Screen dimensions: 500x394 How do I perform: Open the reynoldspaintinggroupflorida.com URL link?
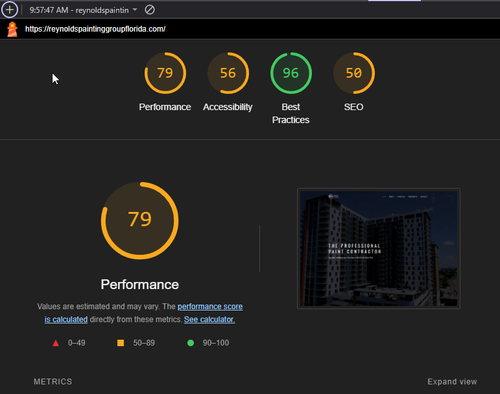tap(95, 29)
